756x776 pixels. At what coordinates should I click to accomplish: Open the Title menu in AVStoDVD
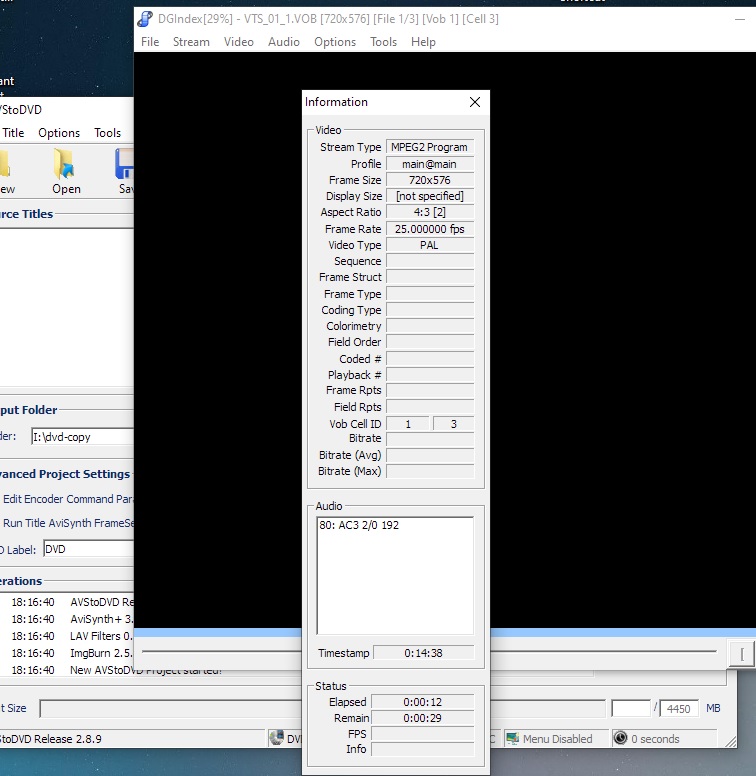coord(13,133)
